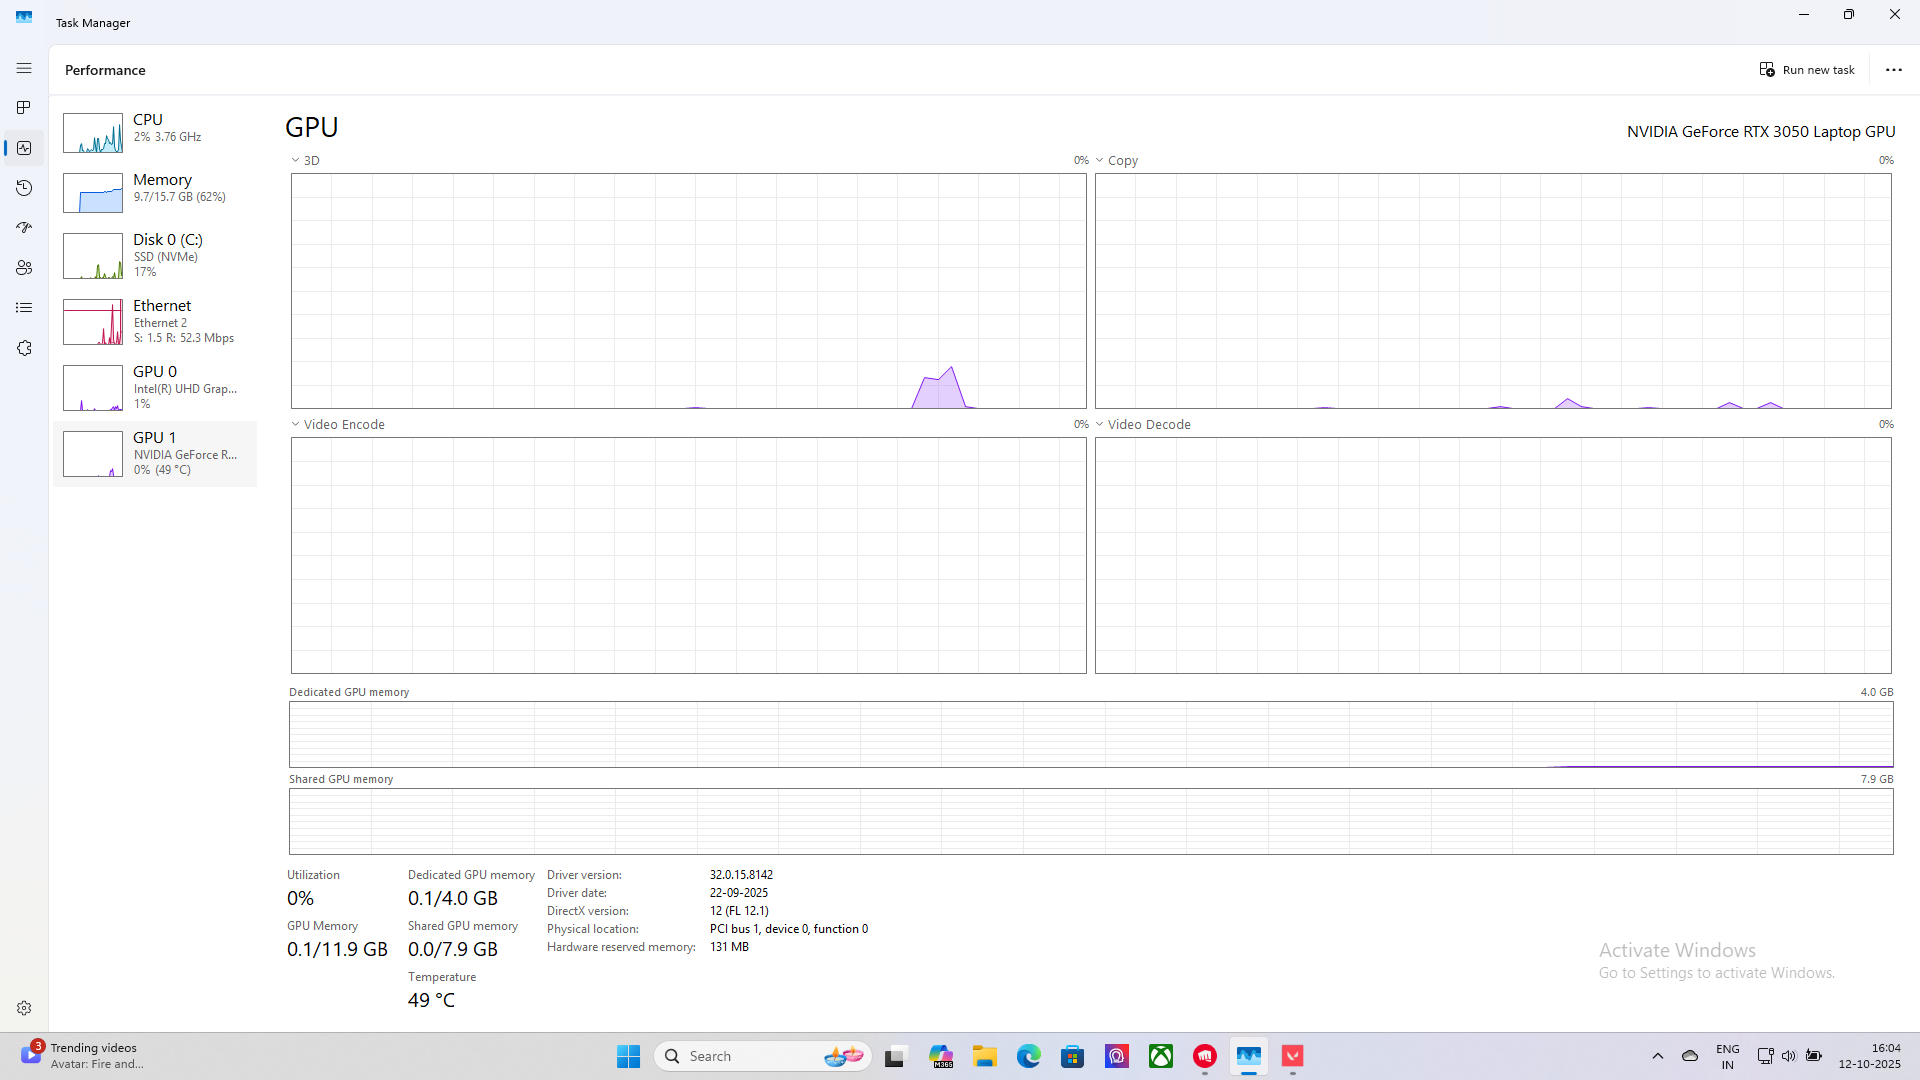The width and height of the screenshot is (1920, 1080).
Task: Open Microsoft Edge from the taskbar
Action: pyautogui.click(x=1028, y=1056)
